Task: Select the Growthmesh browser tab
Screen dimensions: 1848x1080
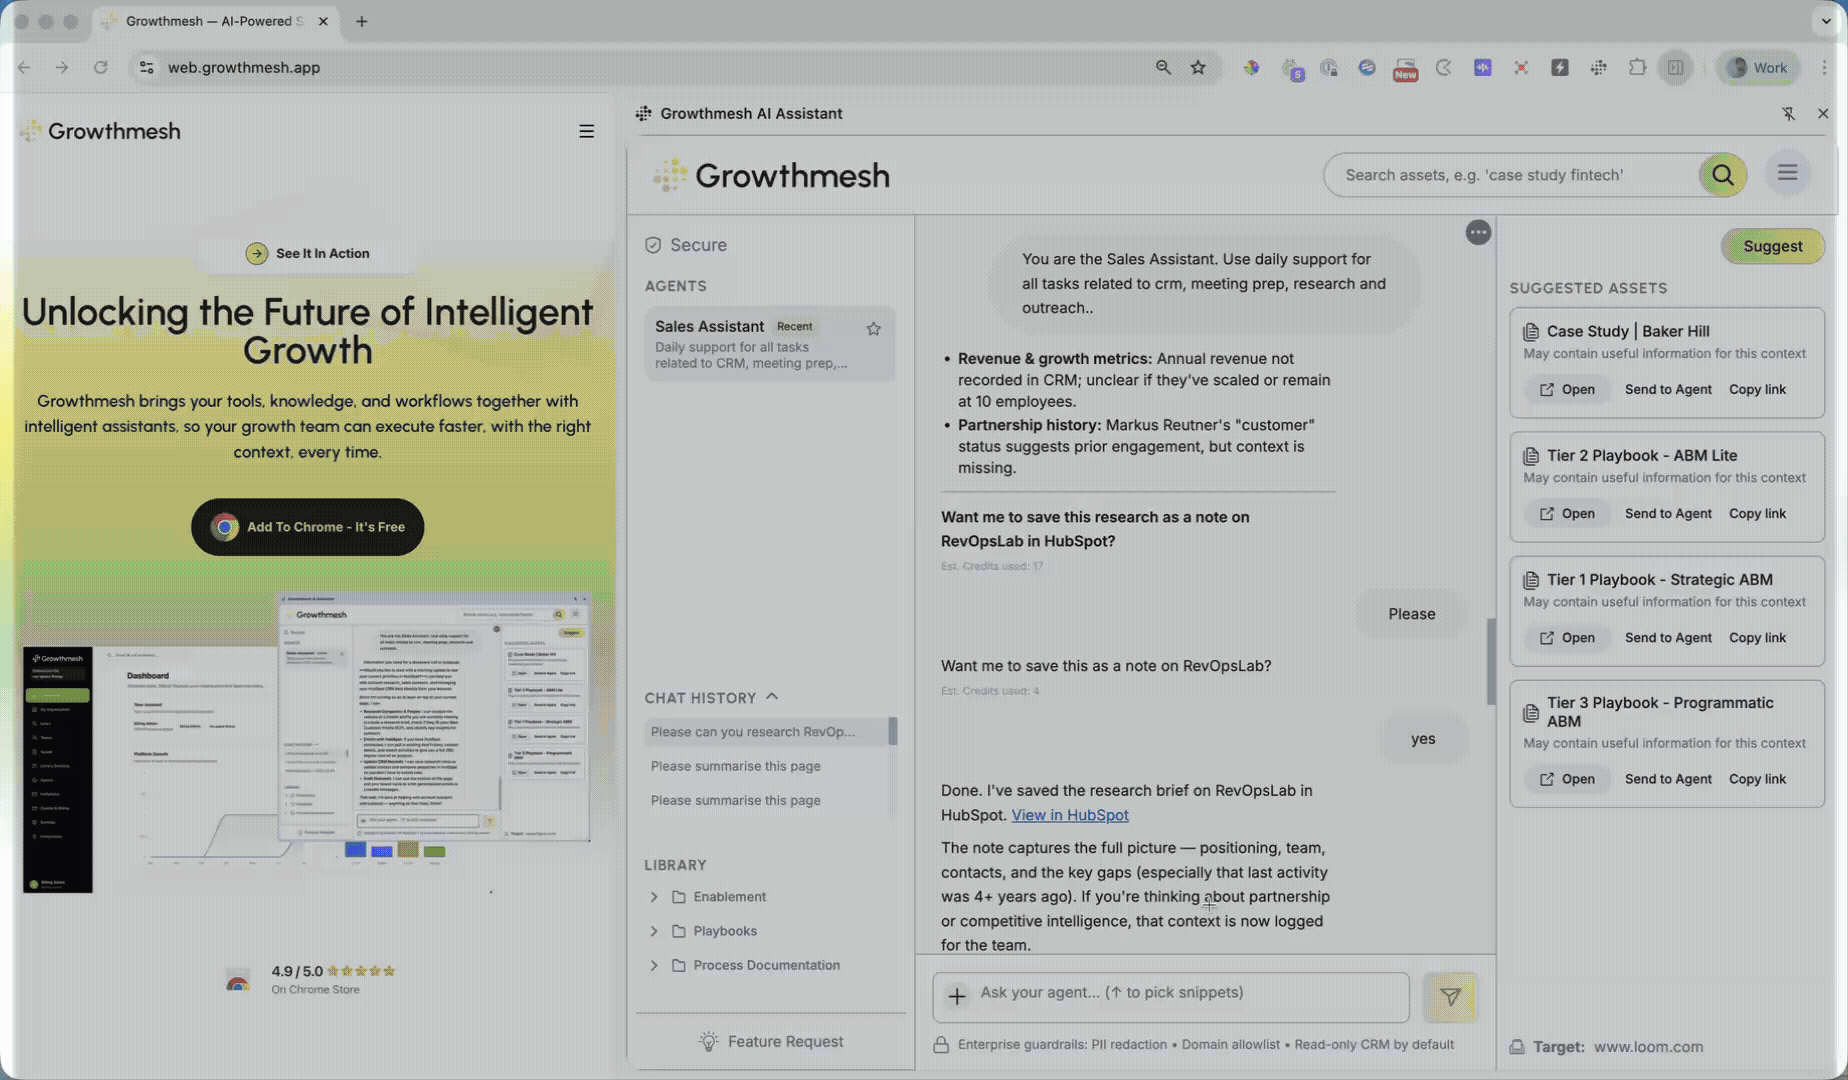Action: click(215, 21)
